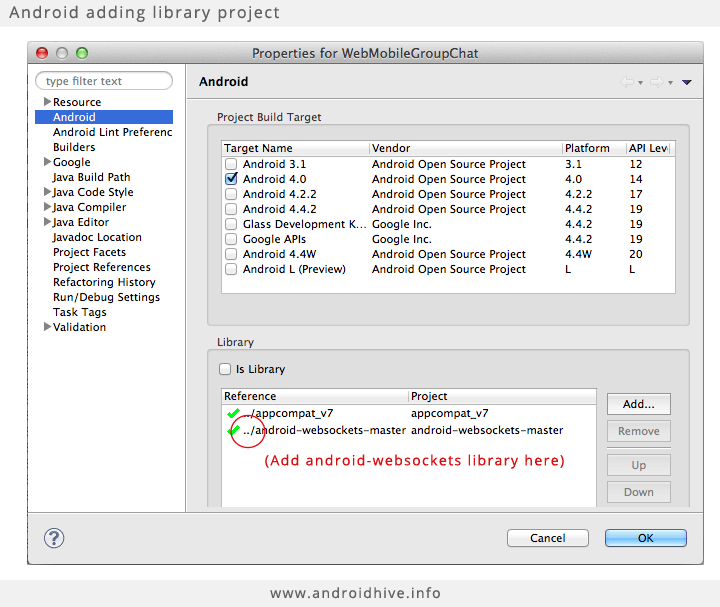
Task: Click the Add... library button
Action: click(639, 404)
